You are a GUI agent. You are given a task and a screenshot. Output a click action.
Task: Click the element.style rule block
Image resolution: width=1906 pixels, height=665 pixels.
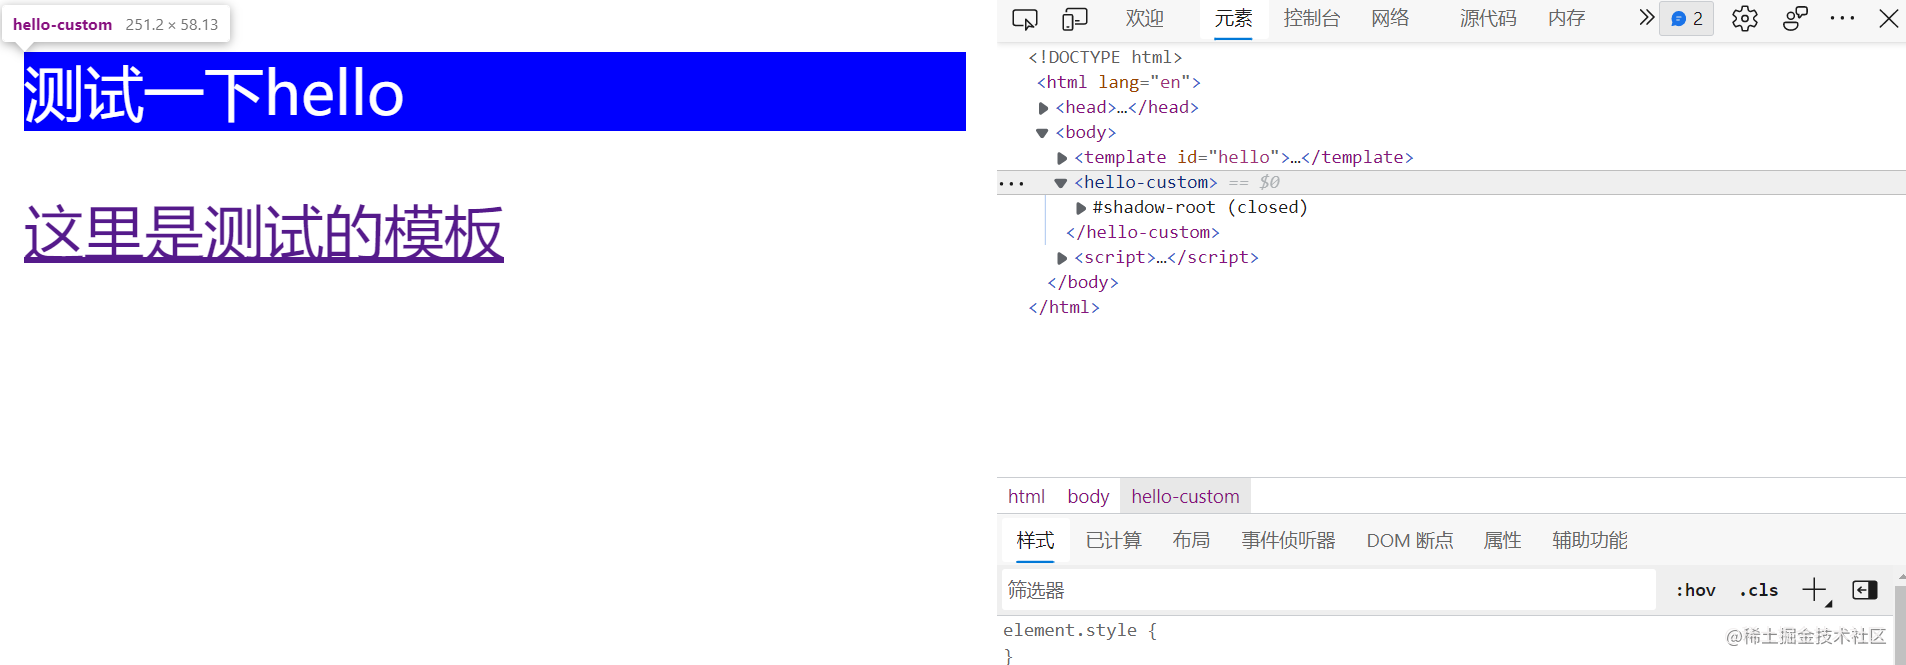(1080, 642)
